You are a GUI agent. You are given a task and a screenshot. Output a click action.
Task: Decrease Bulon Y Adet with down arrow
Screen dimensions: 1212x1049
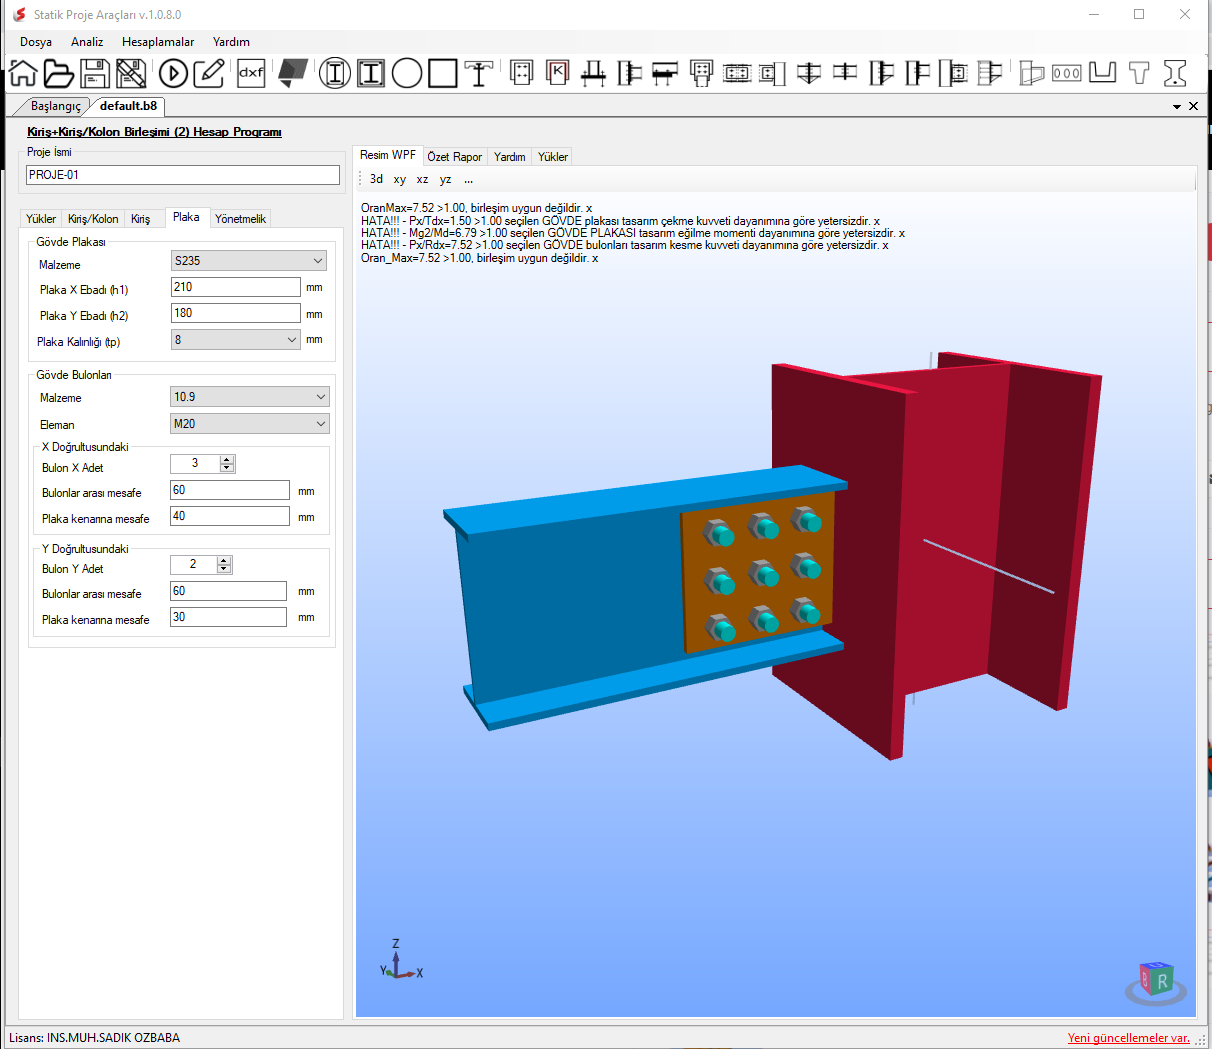pos(224,569)
